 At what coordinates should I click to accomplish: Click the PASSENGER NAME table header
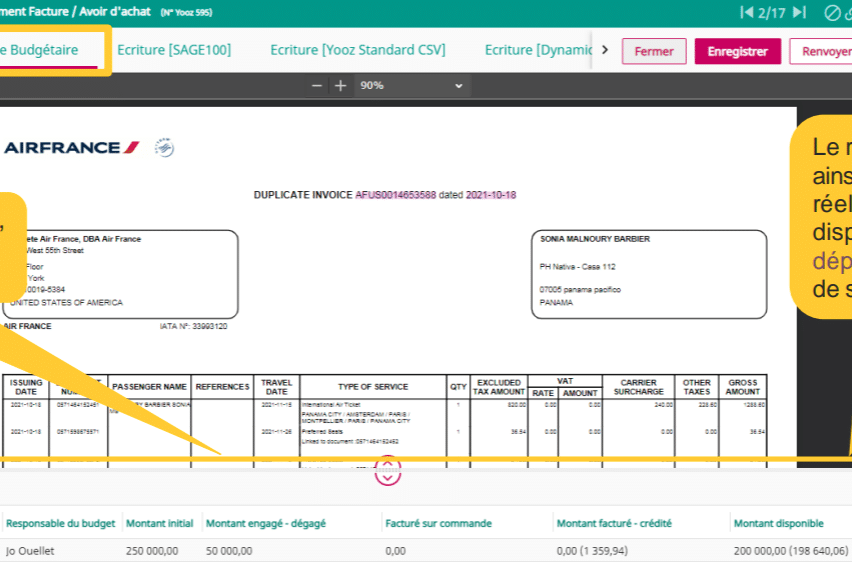click(x=149, y=387)
